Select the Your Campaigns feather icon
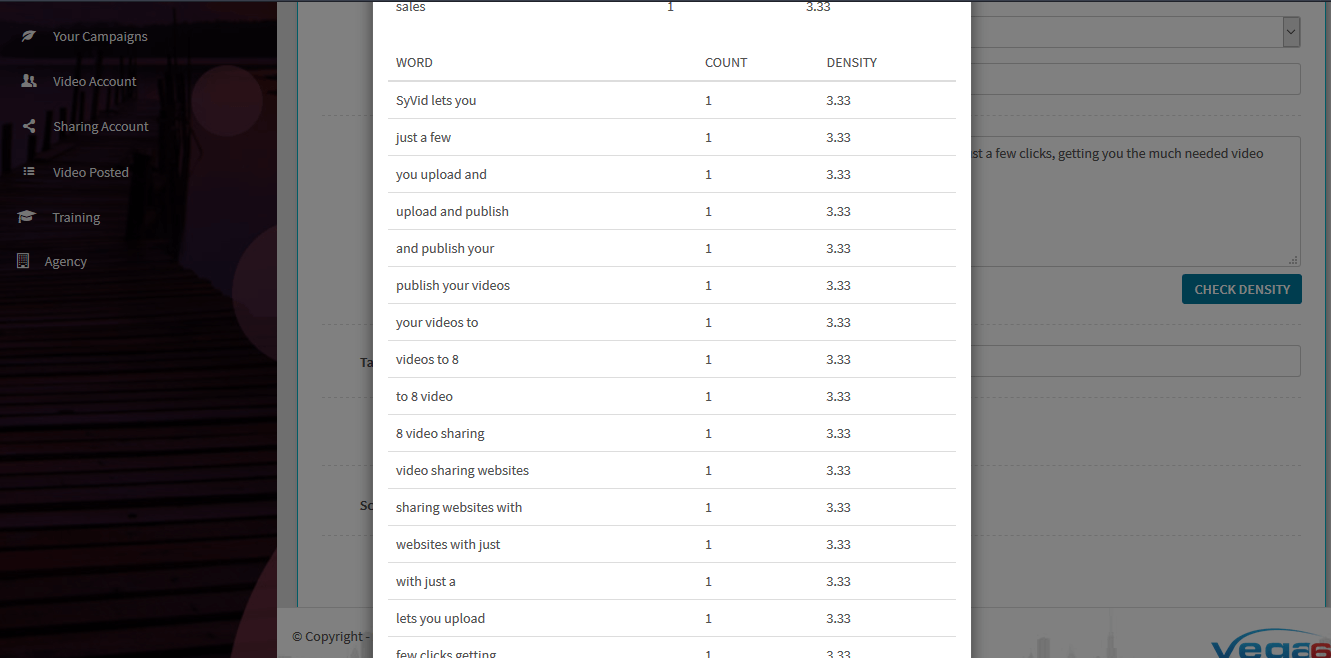The image size is (1331, 658). 27,35
